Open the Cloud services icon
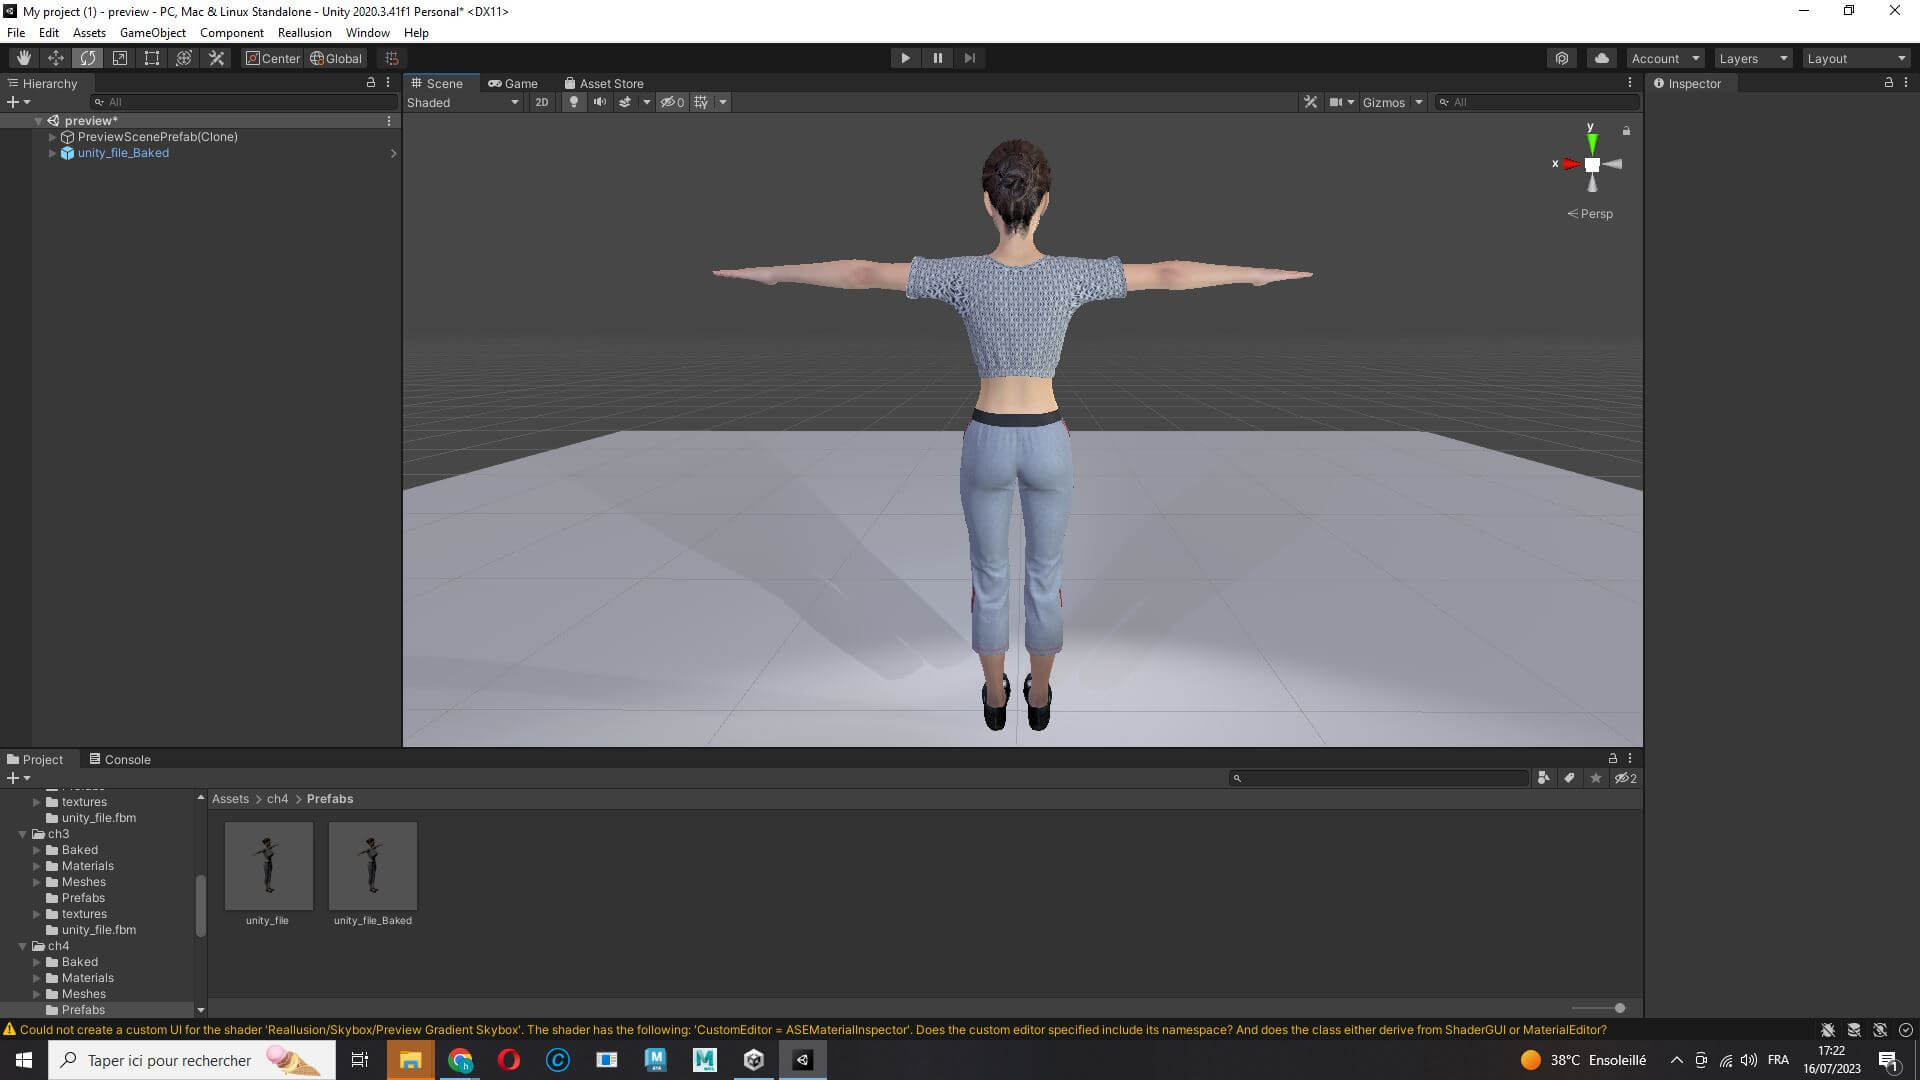This screenshot has height=1080, width=1920. (x=1601, y=58)
